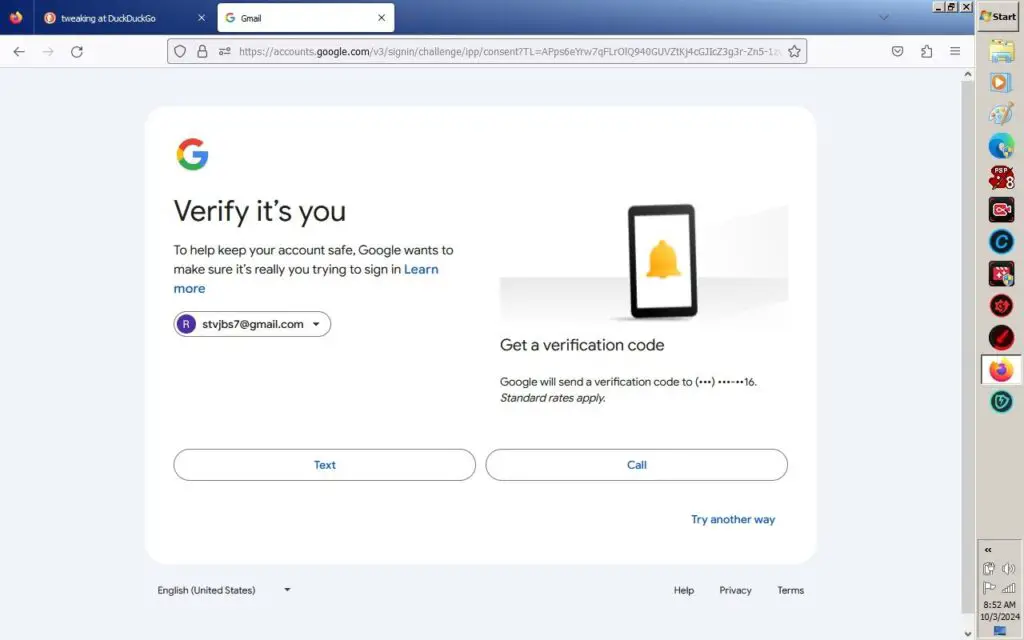Viewport: 1024px width, 640px height.
Task: Close the tweaking at DuckDuckGo tab
Action: point(201,18)
